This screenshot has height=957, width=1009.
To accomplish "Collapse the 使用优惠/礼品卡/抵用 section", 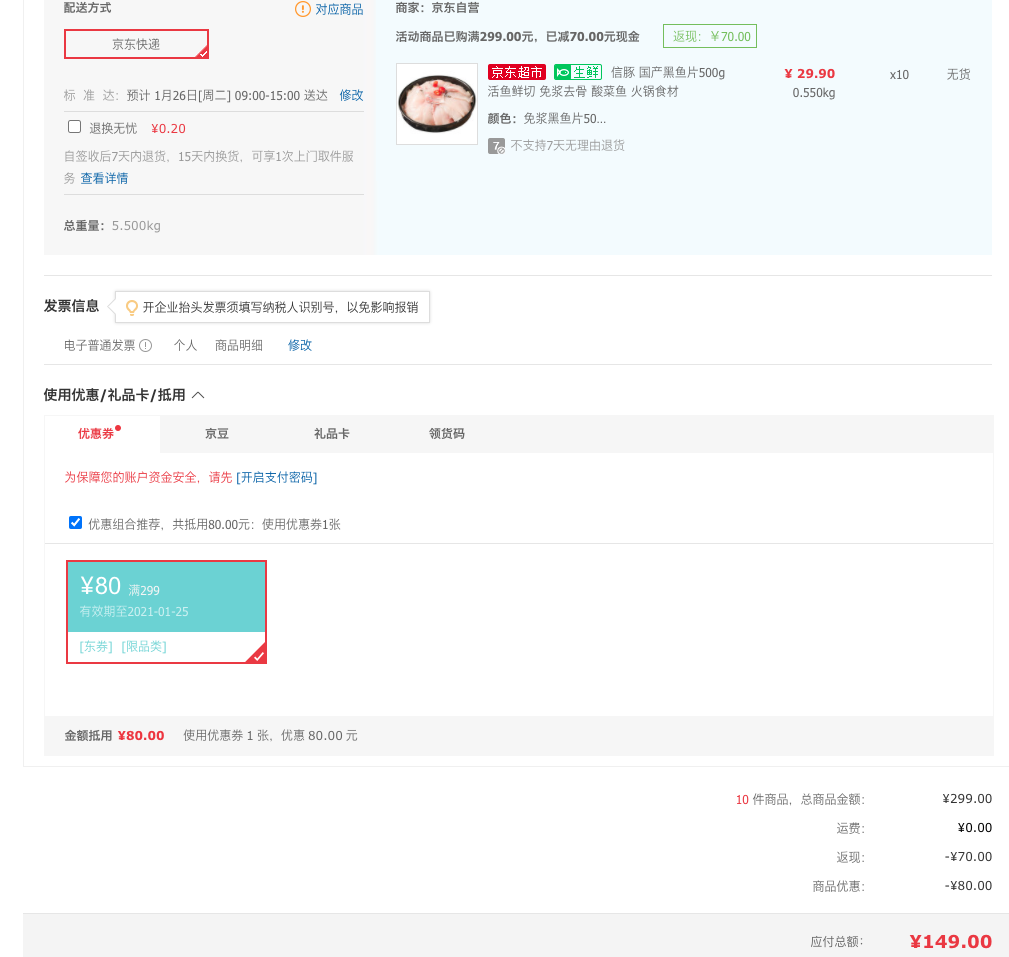I will click(x=198, y=395).
